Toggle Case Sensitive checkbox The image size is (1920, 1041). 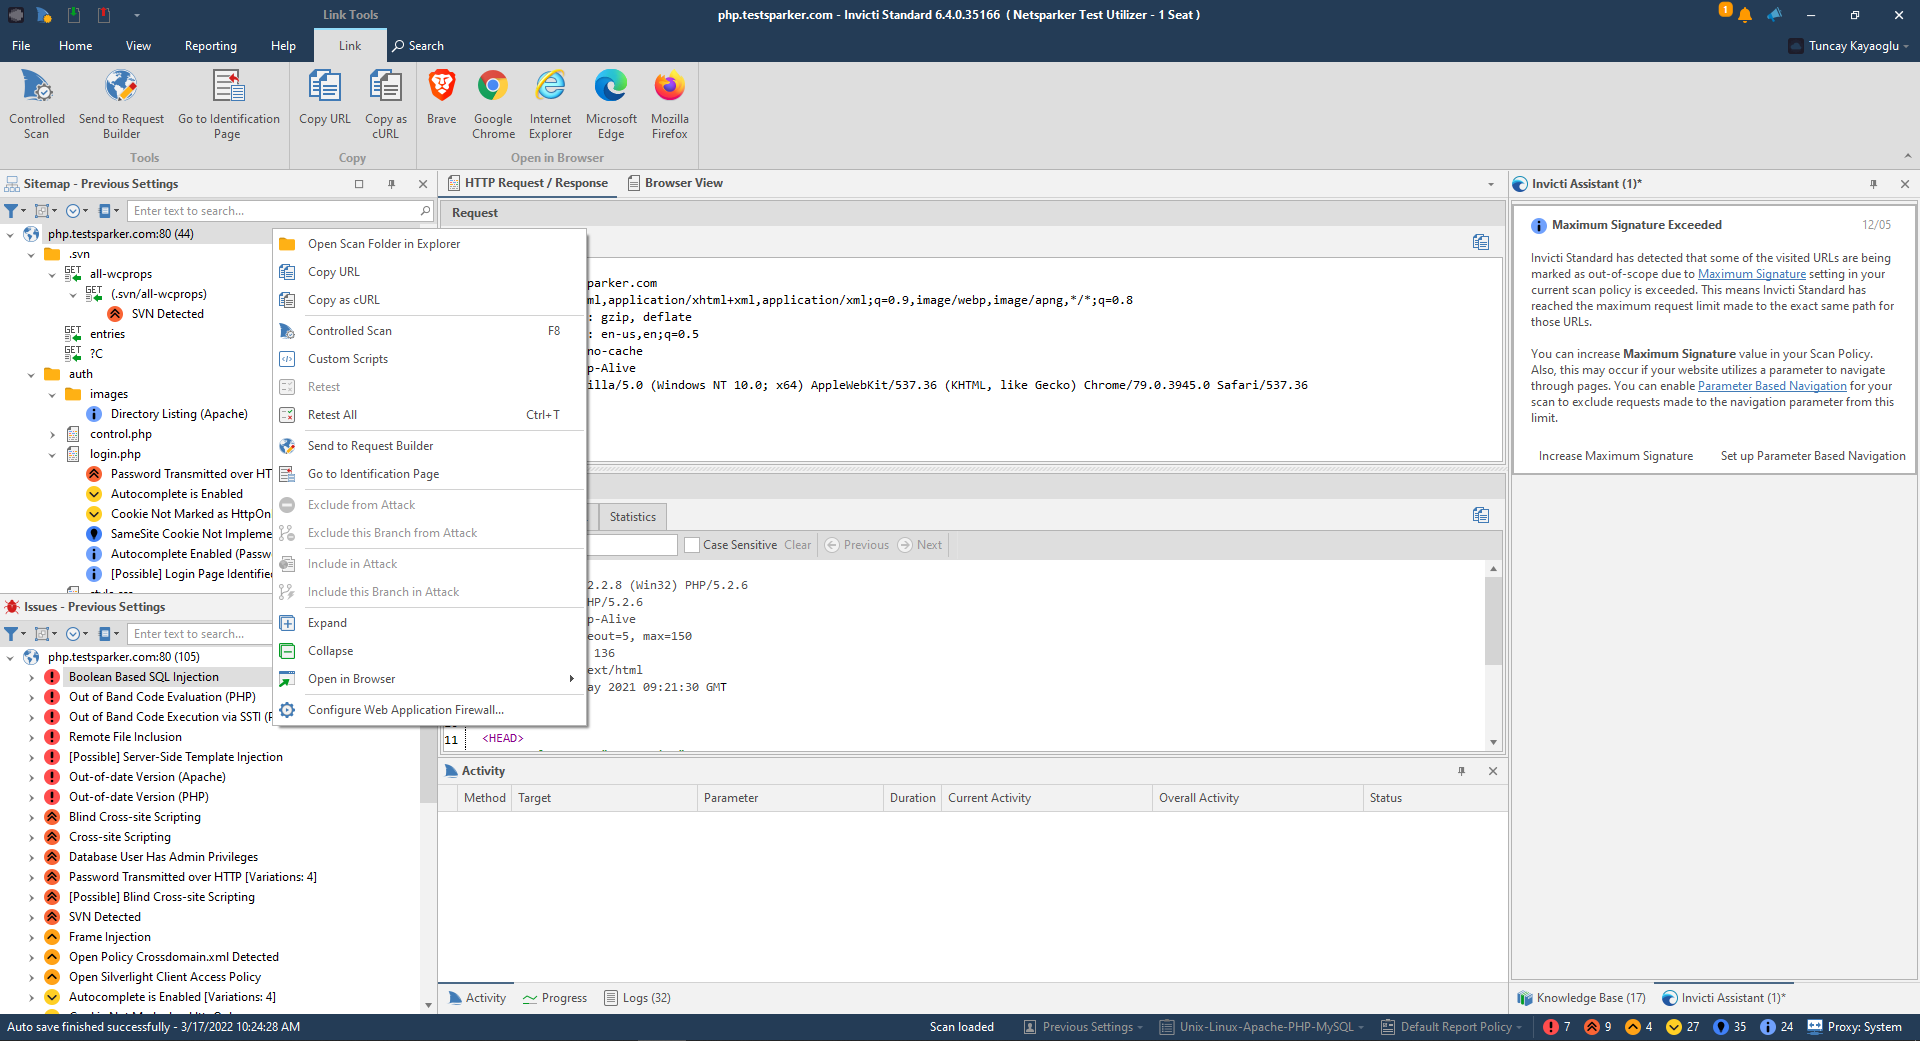point(692,545)
